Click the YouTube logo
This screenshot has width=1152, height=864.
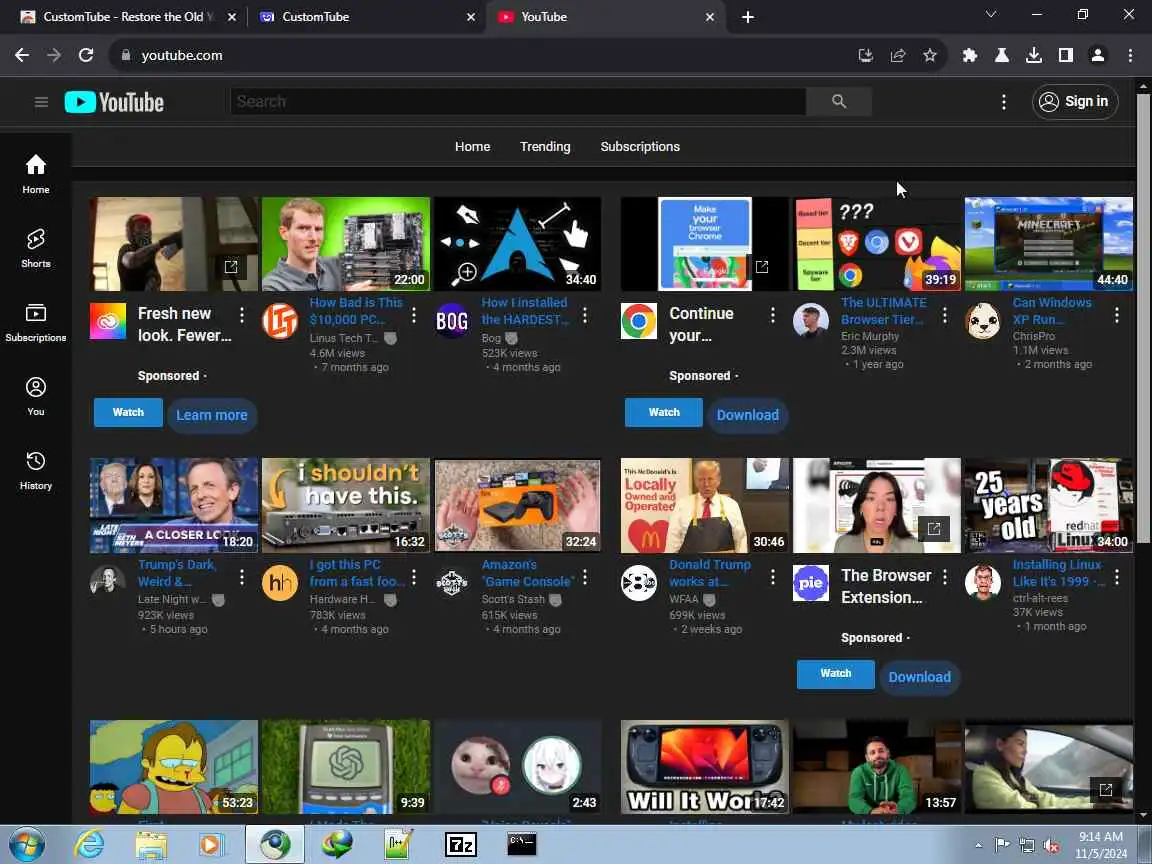point(115,102)
